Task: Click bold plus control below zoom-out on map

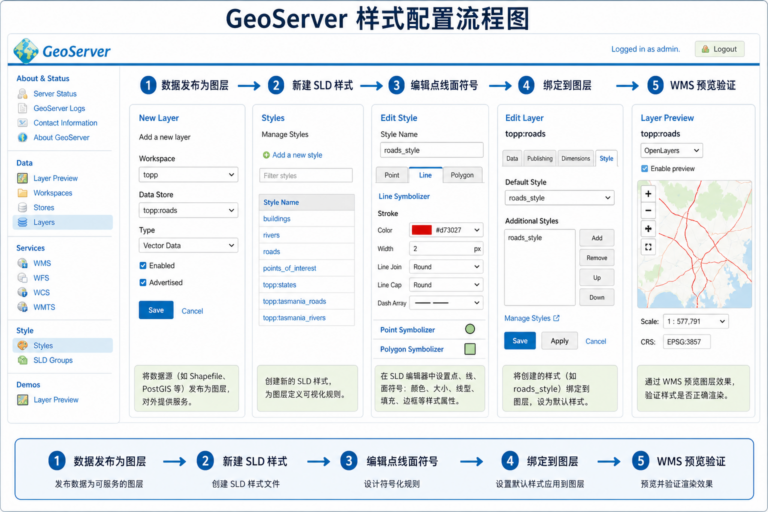Action: [x=648, y=229]
